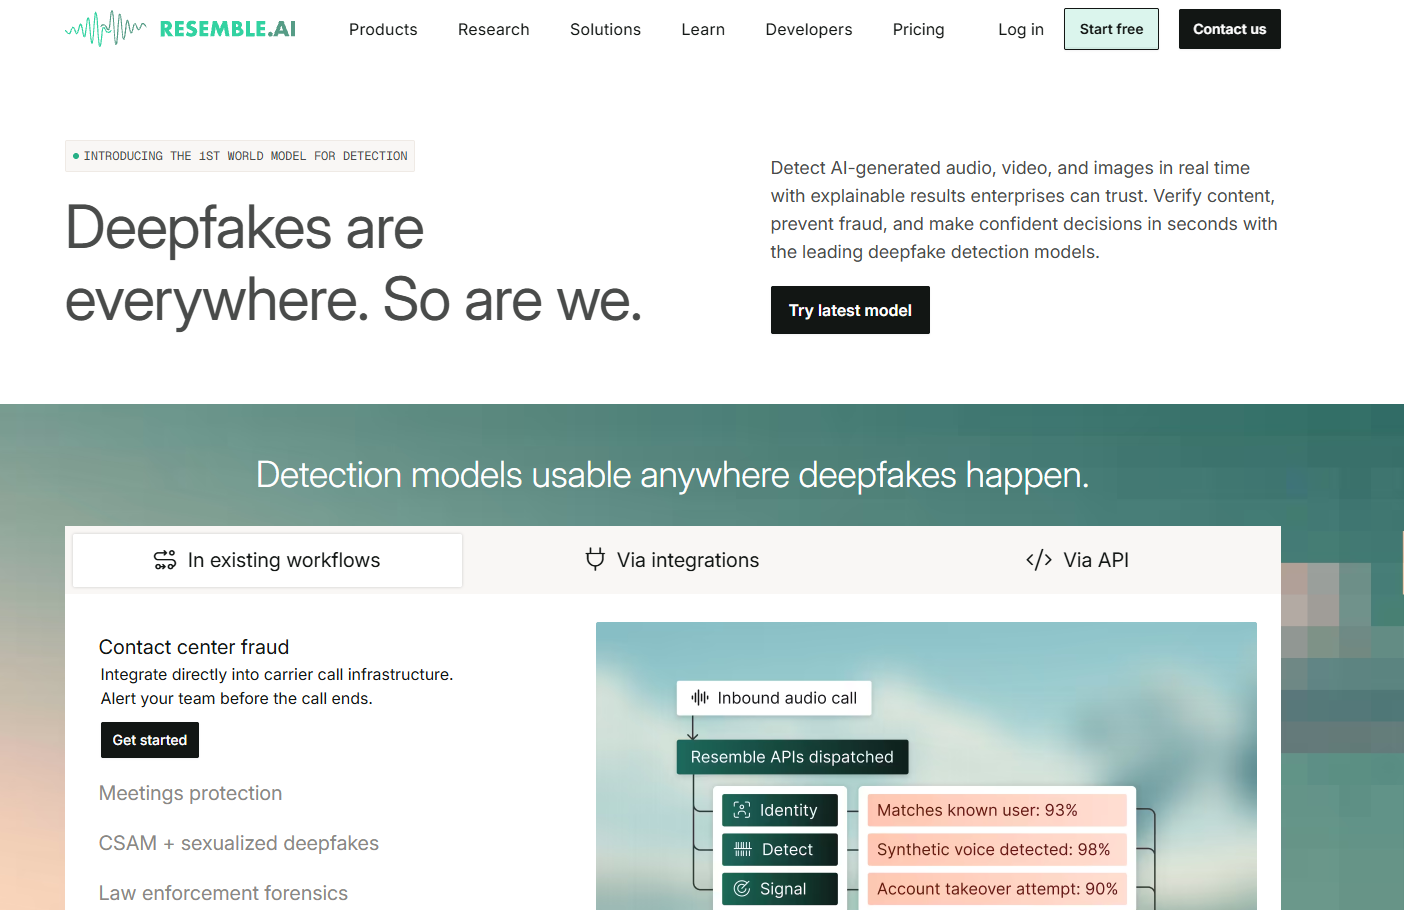Expand Law enforcement forensics section
The image size is (1404, 910).
223,893
